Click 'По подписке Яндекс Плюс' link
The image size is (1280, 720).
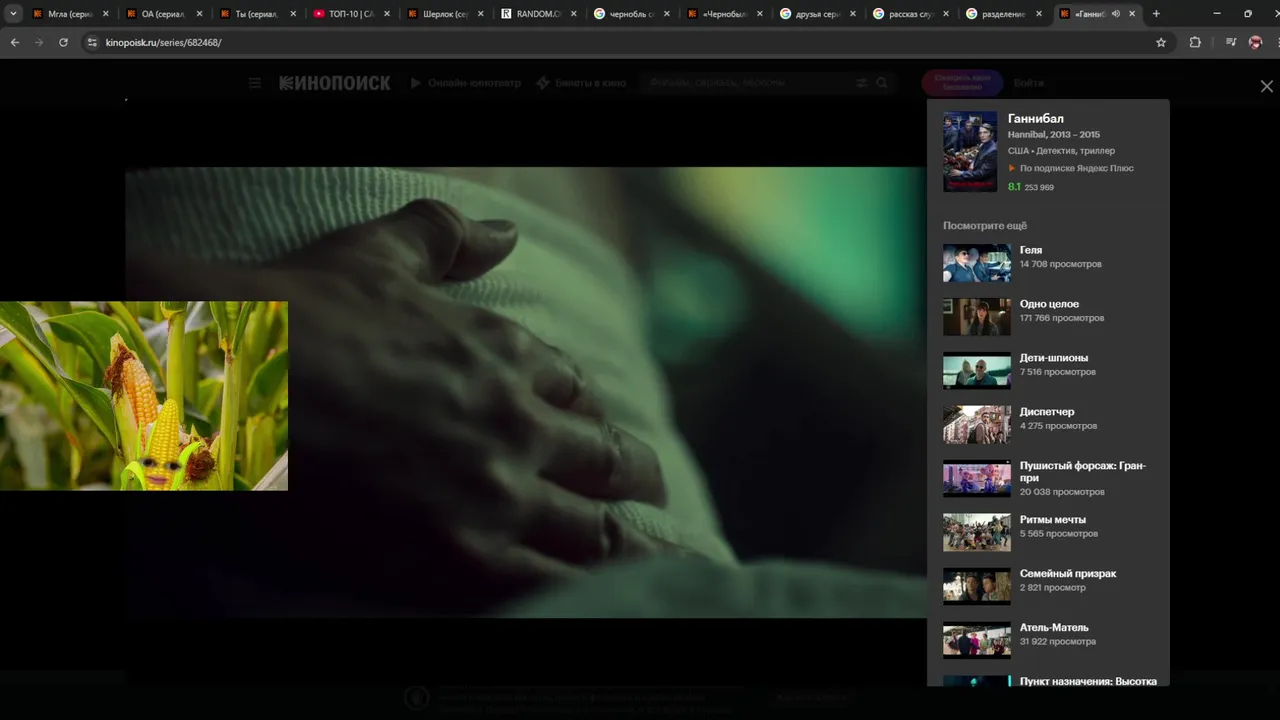(x=1076, y=168)
